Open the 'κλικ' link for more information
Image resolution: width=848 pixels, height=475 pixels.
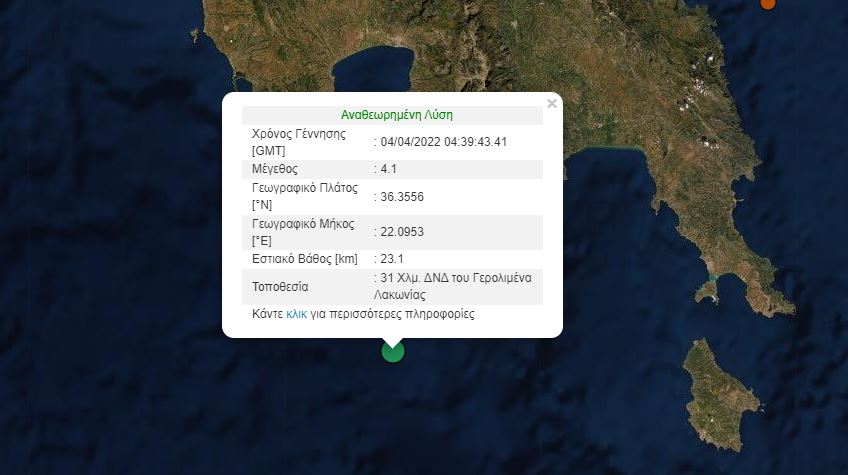point(296,313)
